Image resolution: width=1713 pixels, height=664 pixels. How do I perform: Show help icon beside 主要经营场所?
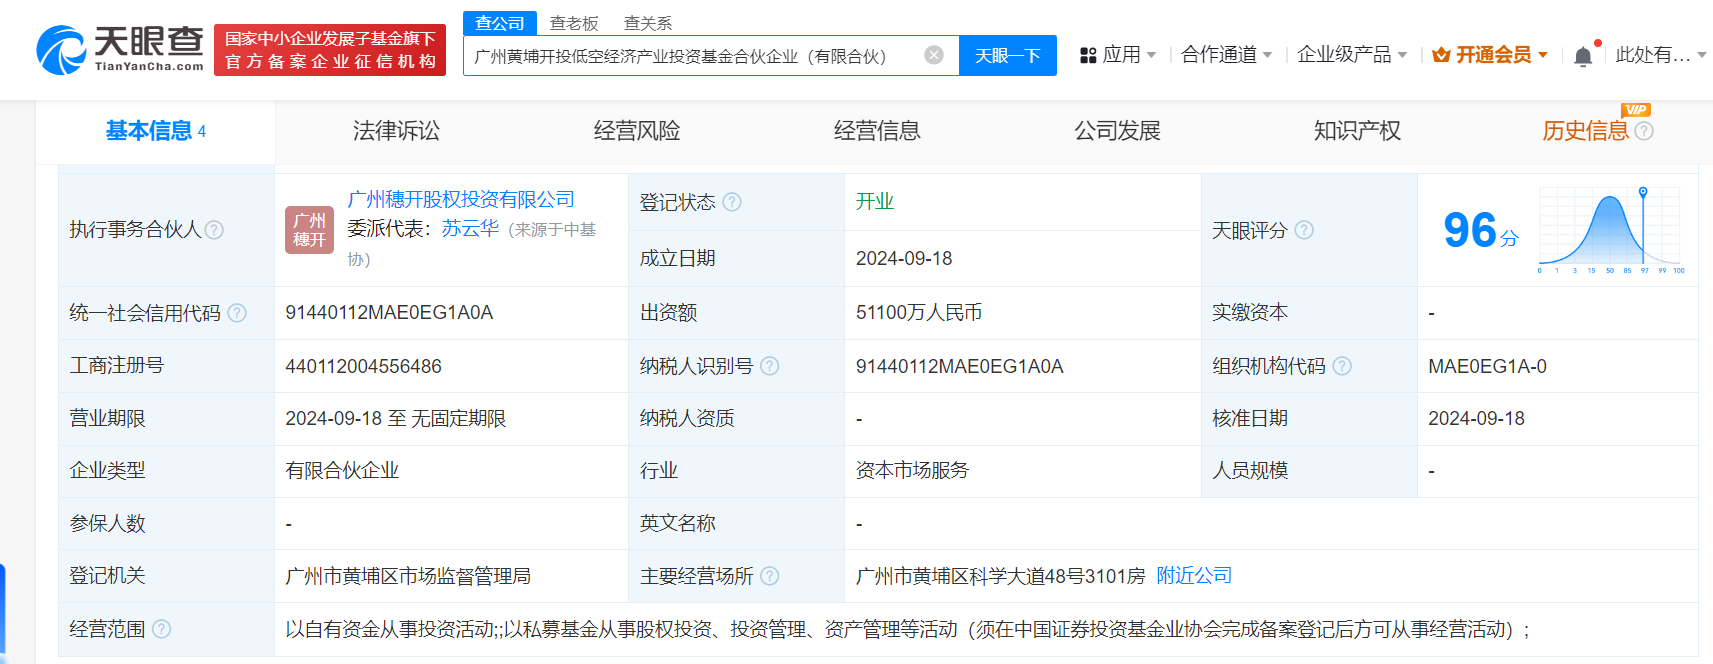pos(769,576)
